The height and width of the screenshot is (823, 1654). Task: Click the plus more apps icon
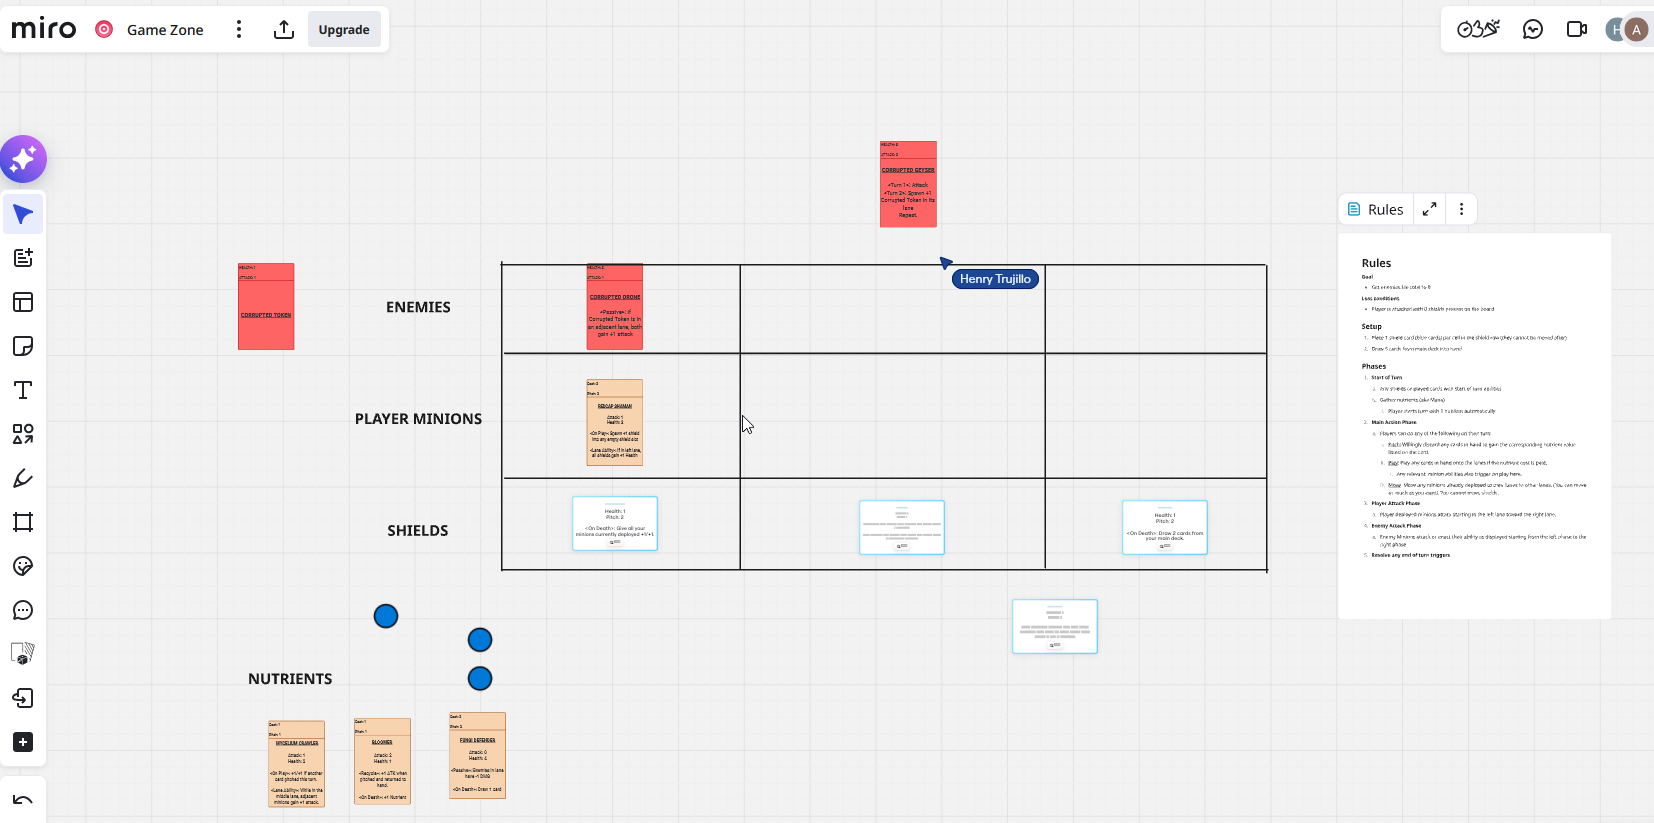pyautogui.click(x=23, y=742)
